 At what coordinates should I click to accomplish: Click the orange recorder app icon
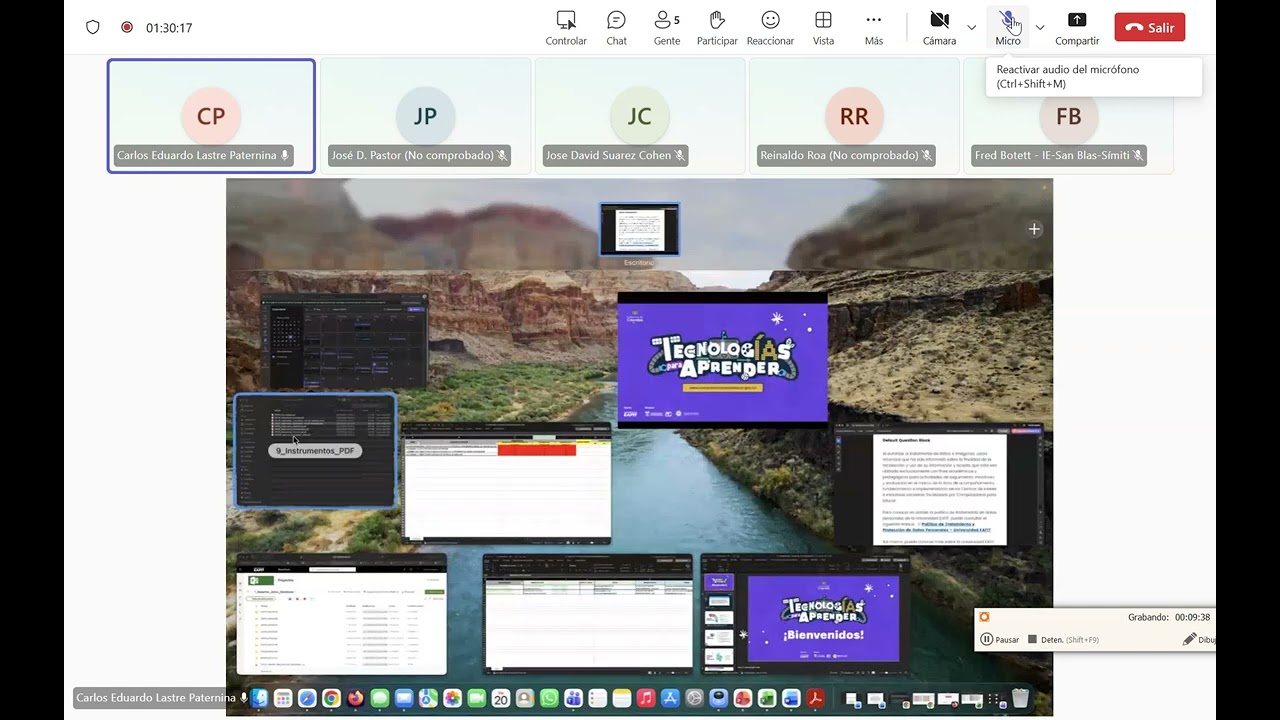coord(985,617)
